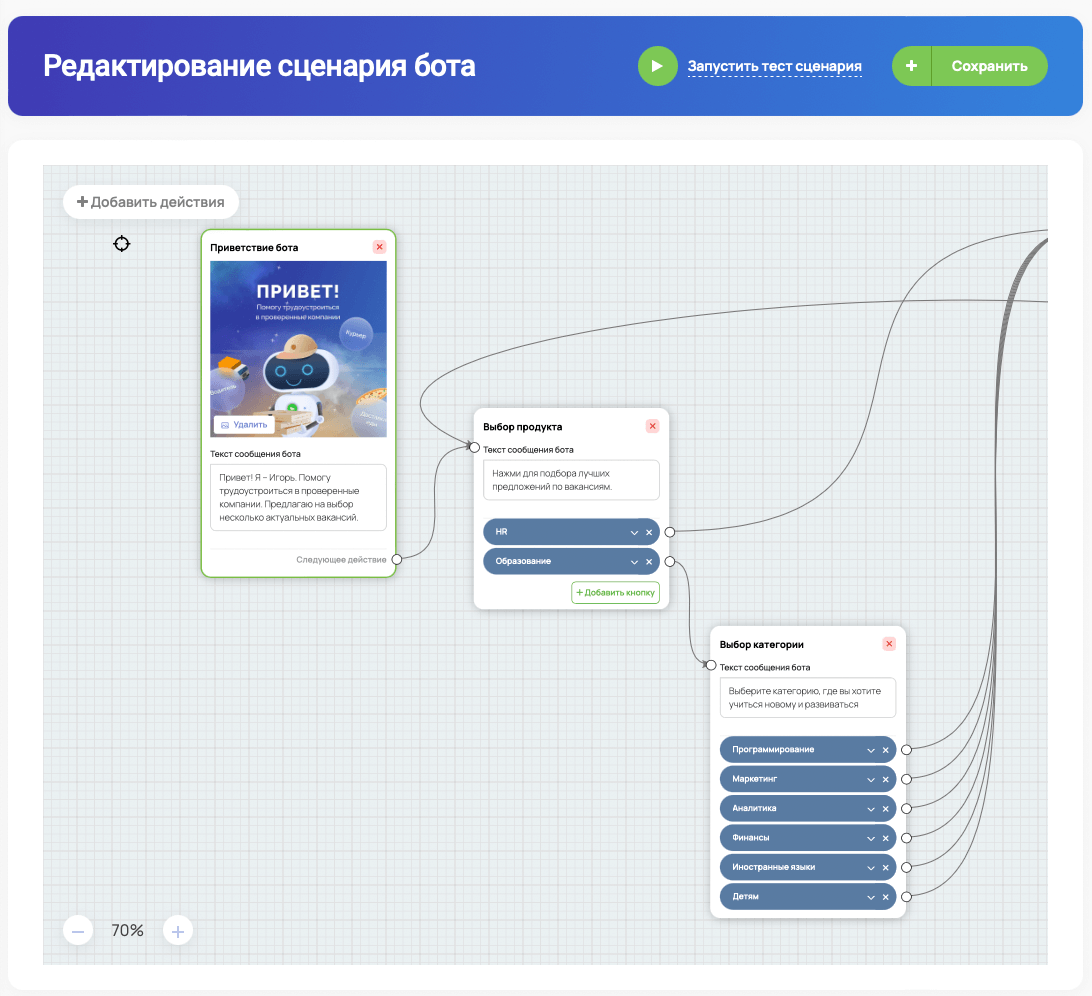Click 'Следующее действие' output connector circle
1092x996 pixels.
[397, 559]
